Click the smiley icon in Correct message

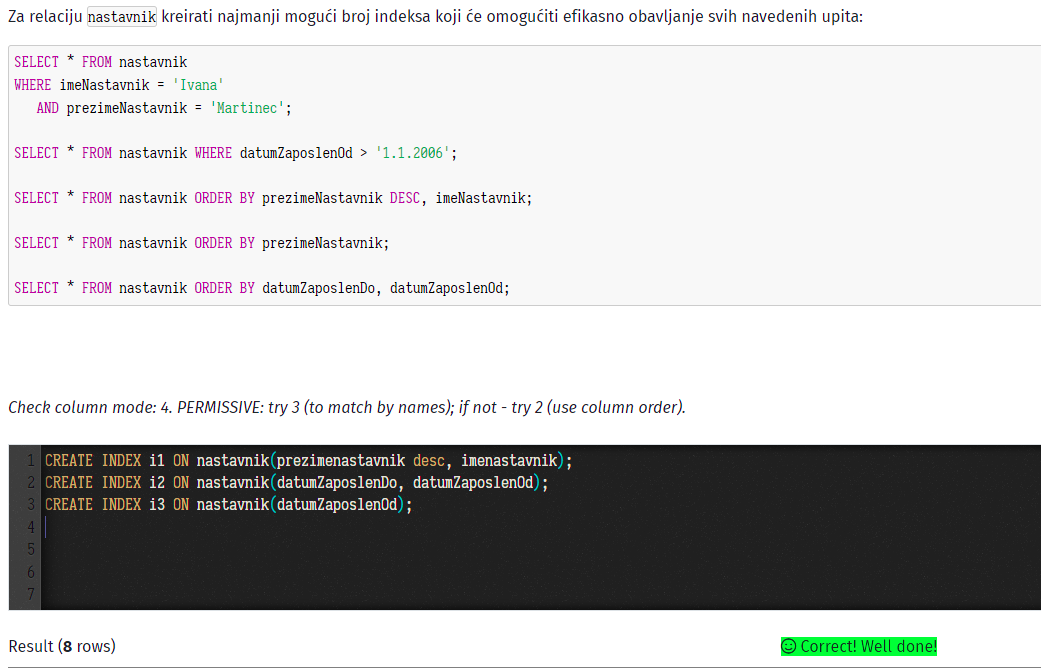click(789, 646)
